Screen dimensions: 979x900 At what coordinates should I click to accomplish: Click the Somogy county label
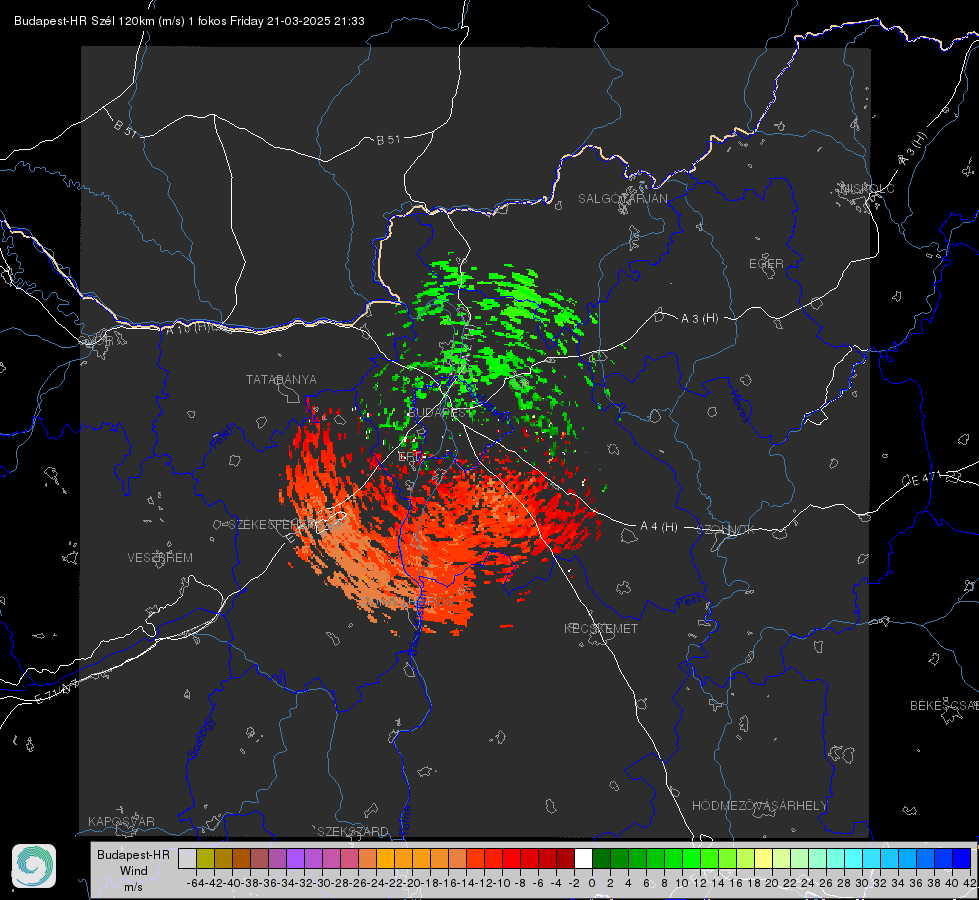pos(200,738)
